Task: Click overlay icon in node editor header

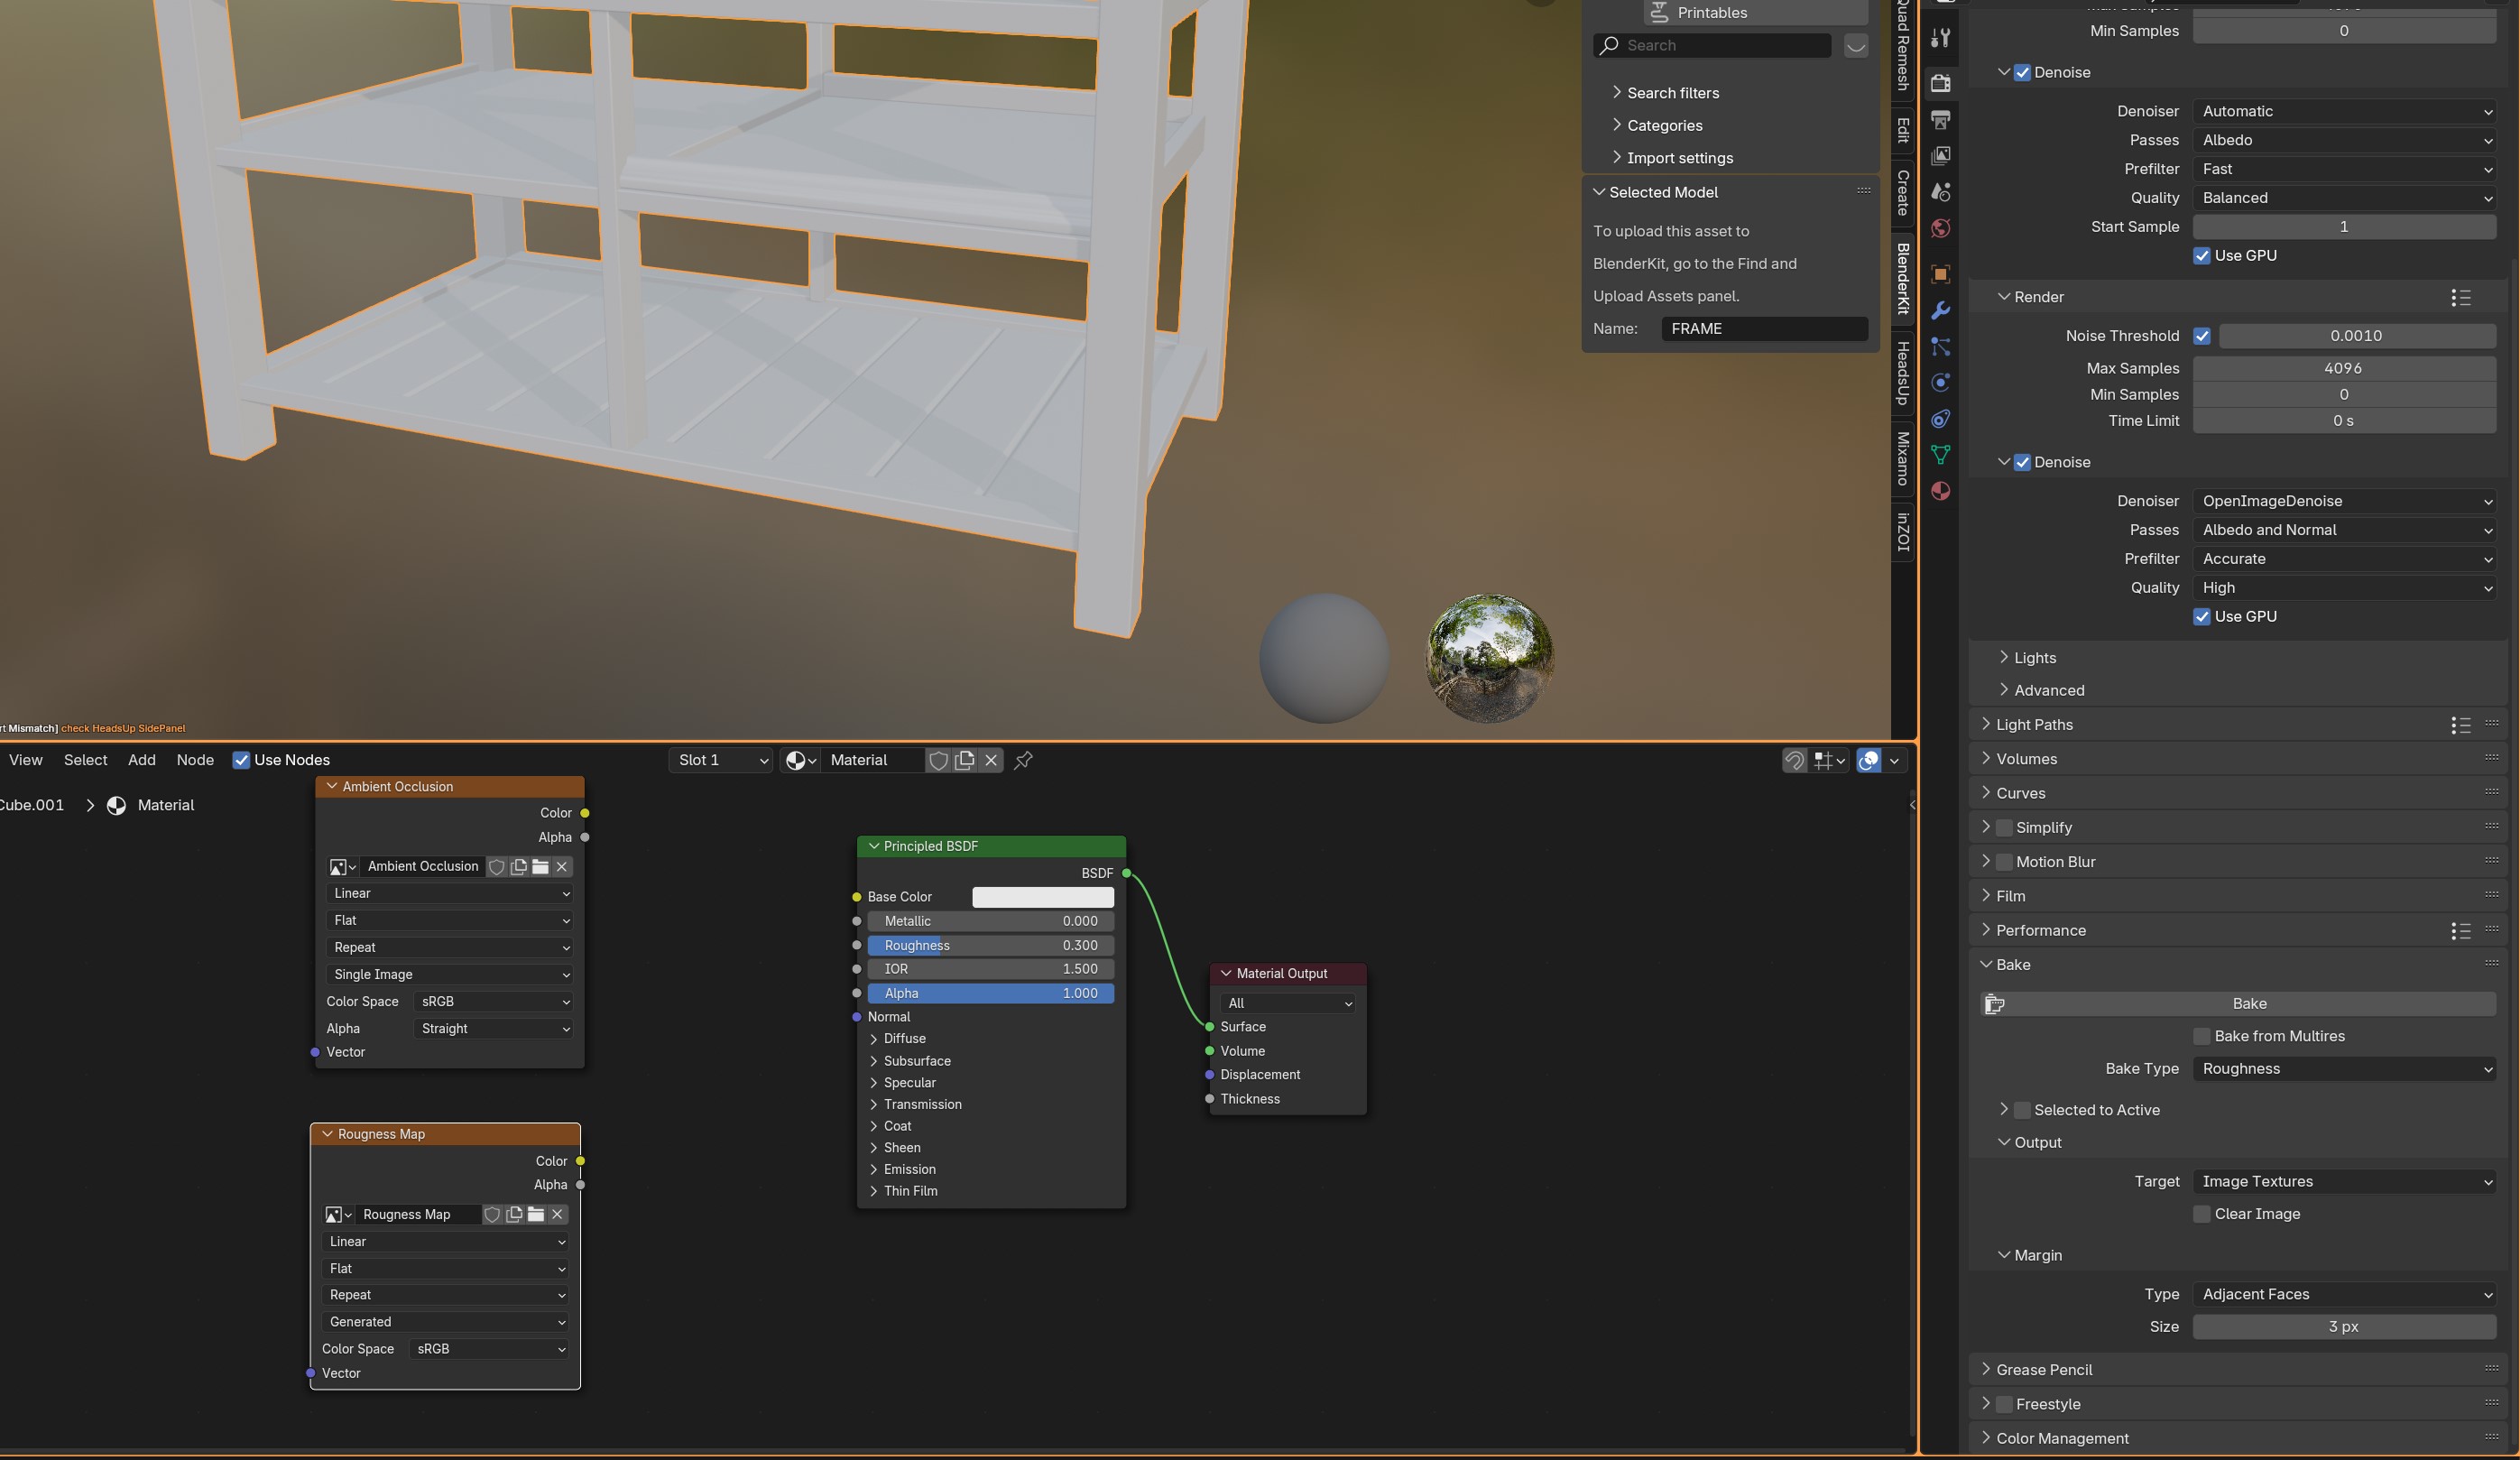Action: [x=1869, y=761]
